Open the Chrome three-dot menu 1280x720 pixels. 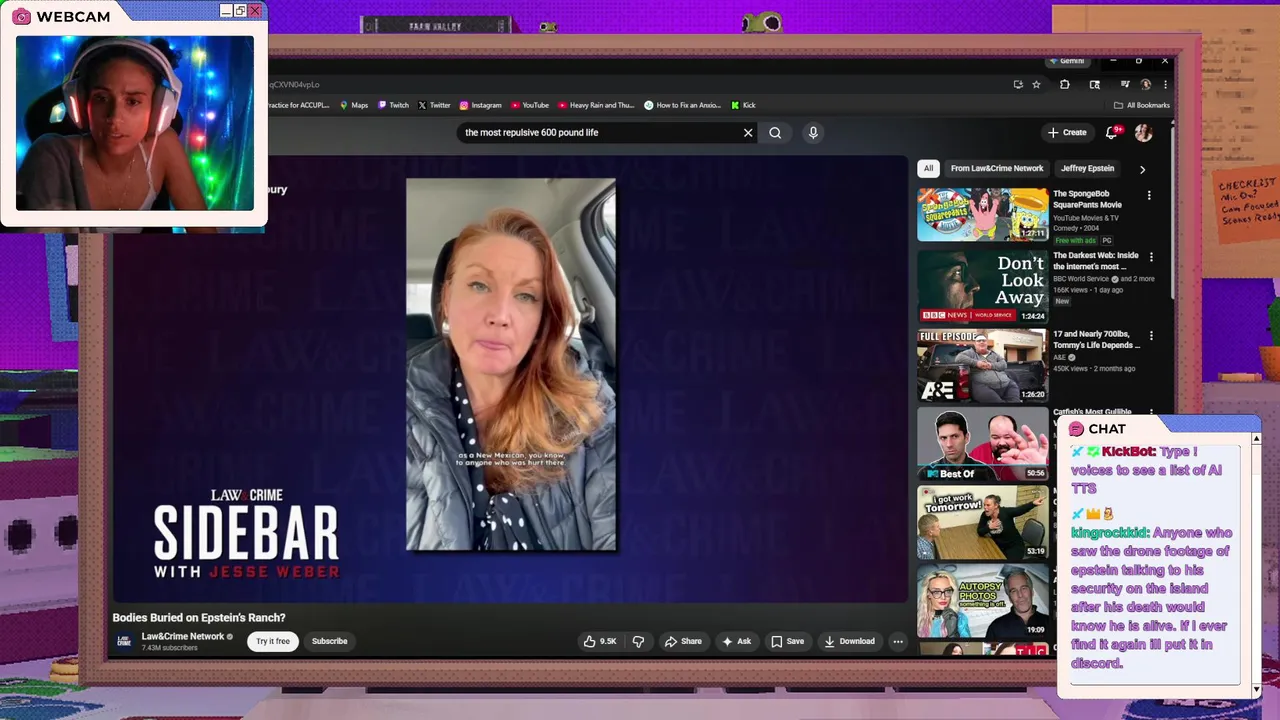1165,85
